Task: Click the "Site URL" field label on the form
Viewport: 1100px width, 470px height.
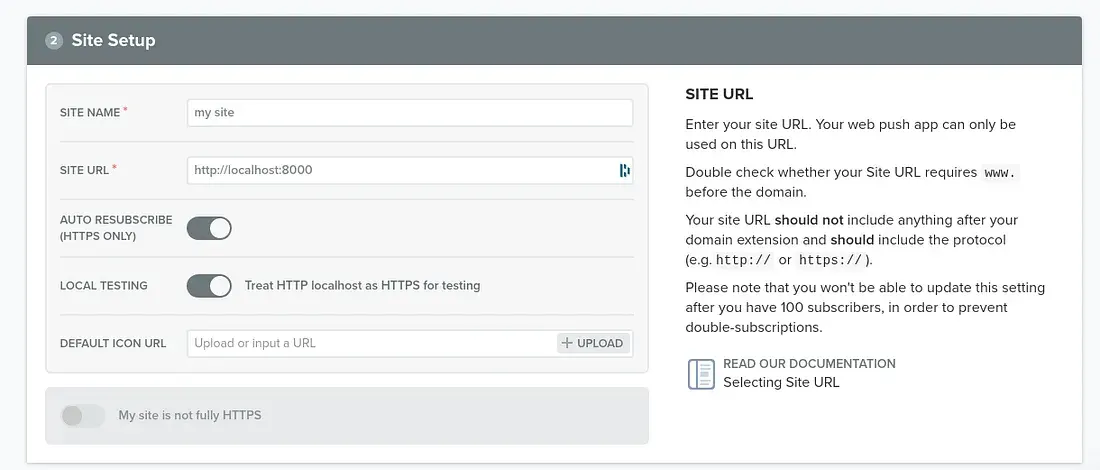Action: tap(85, 170)
